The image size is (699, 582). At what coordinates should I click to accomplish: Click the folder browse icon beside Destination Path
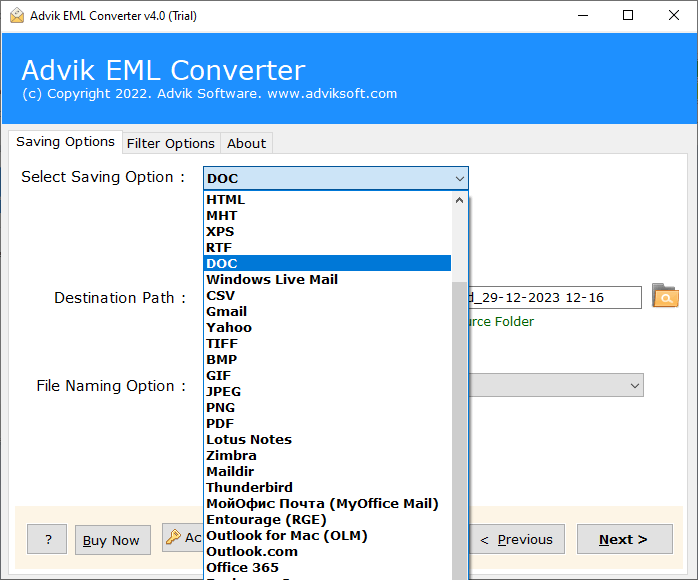coord(665,296)
